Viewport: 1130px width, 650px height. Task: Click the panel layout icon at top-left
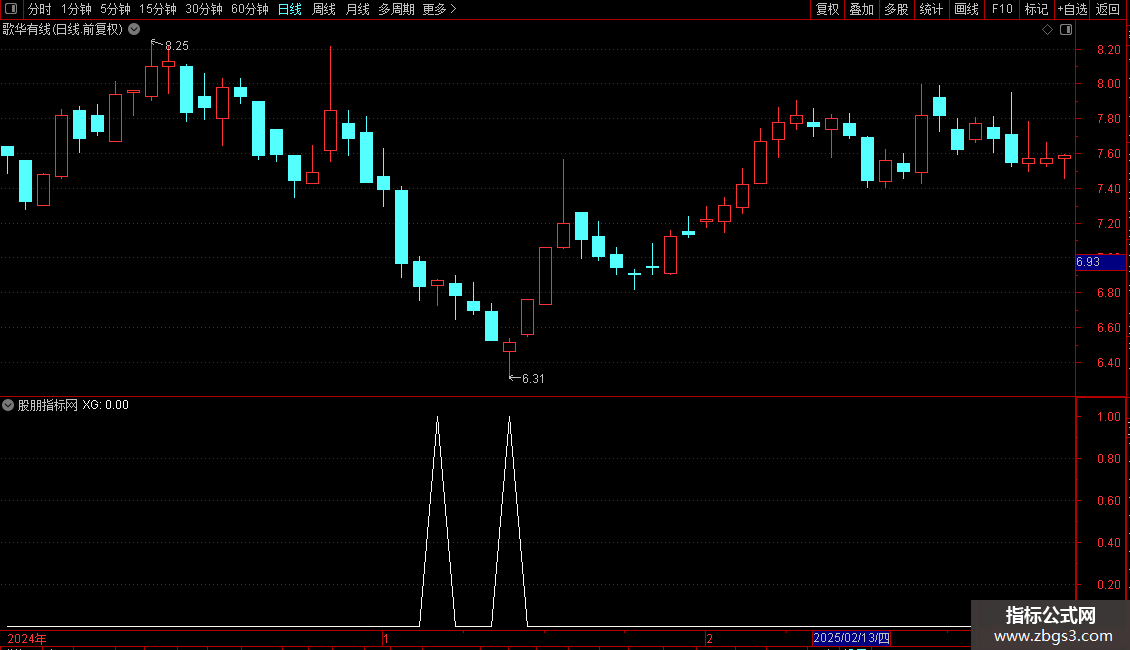pyautogui.click(x=11, y=9)
